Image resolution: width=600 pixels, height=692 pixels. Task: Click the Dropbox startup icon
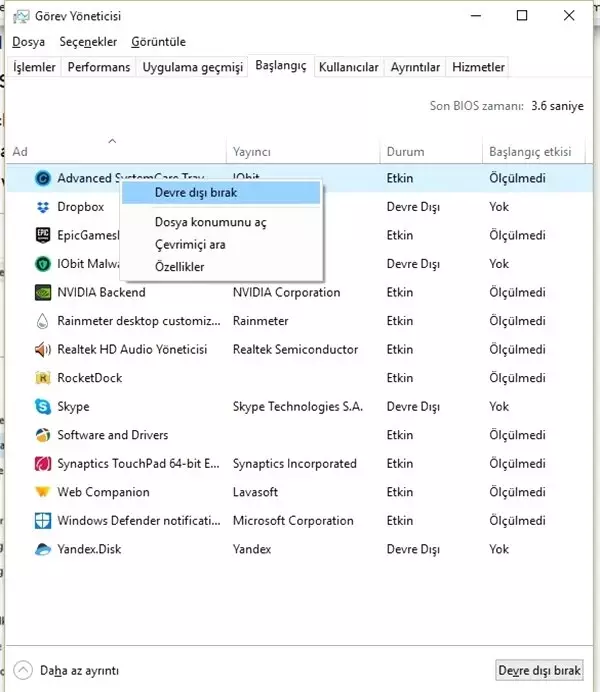(x=43, y=207)
